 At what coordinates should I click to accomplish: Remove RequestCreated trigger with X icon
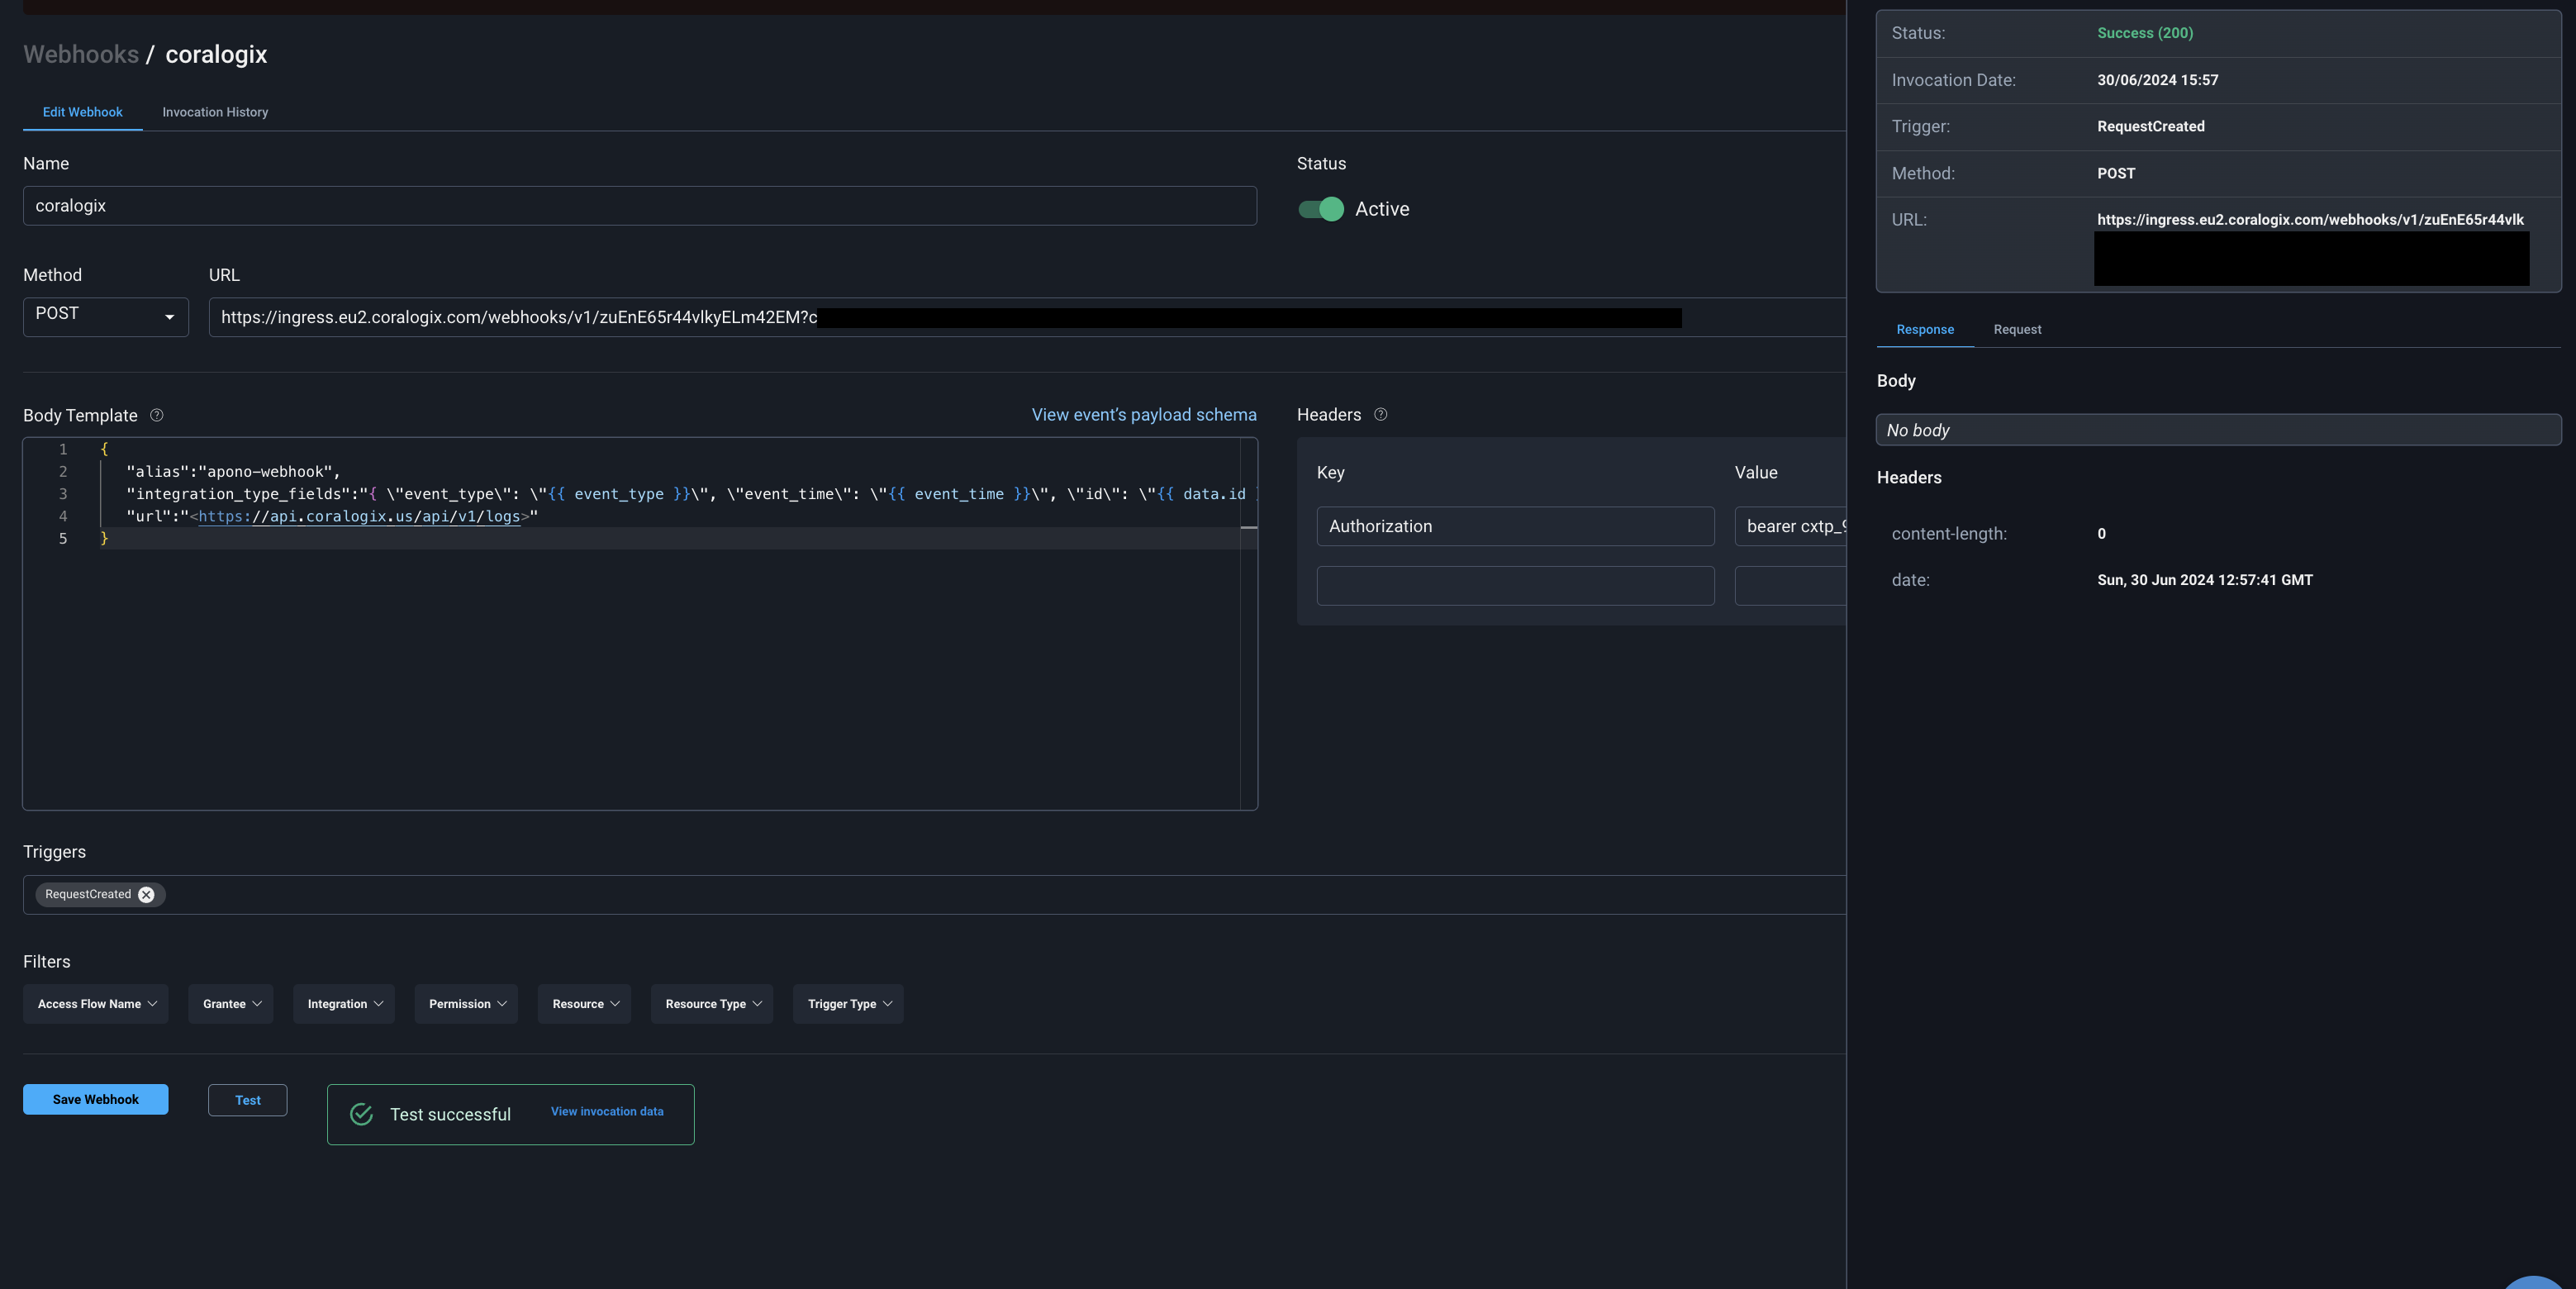(x=146, y=894)
